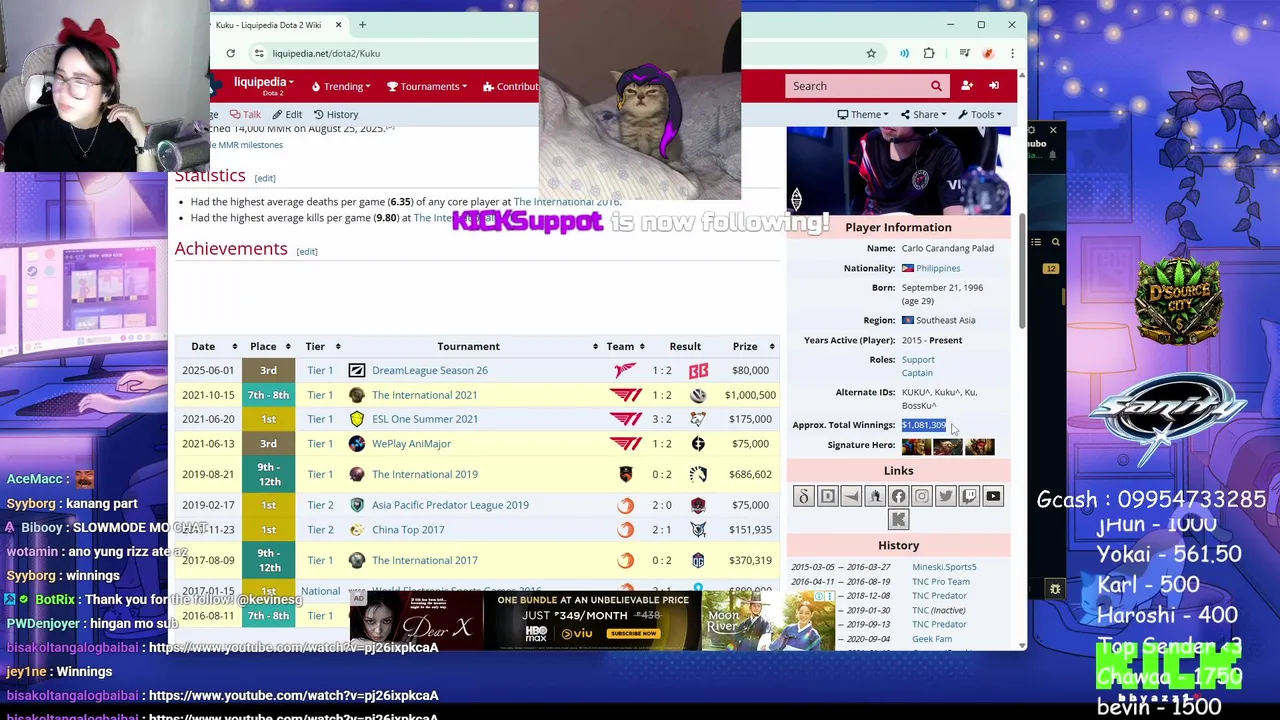Screen dimensions: 1280x720
Task: Open Philippines nationality link
Action: click(938, 268)
